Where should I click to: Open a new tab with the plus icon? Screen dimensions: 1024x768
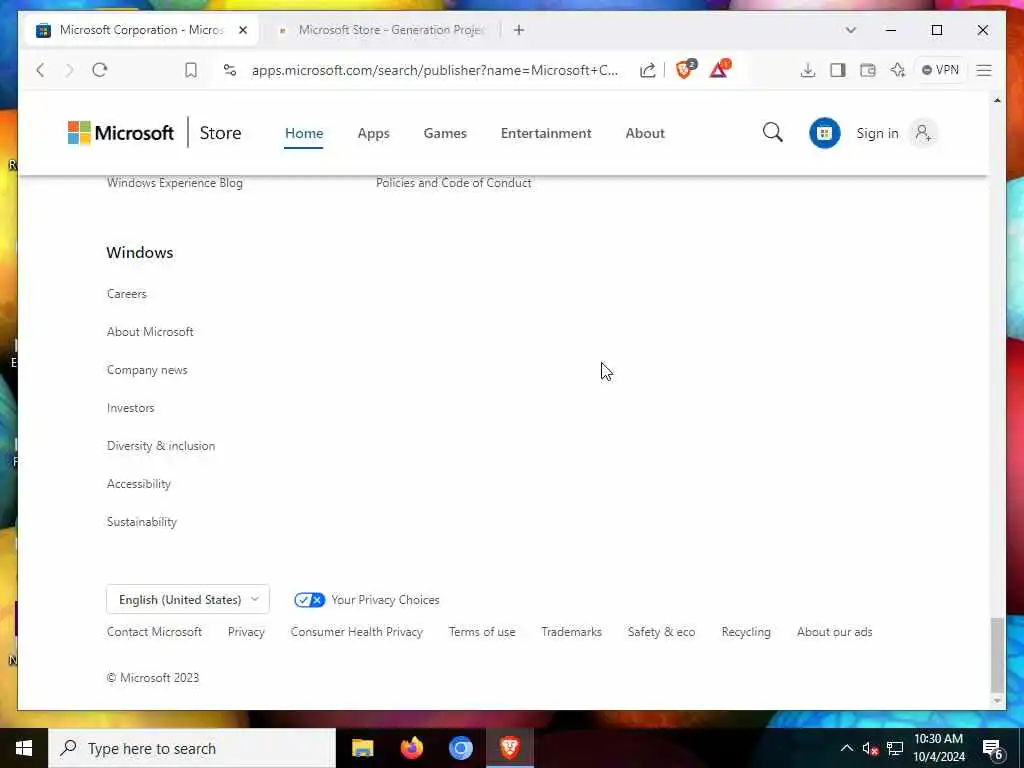coord(519,30)
